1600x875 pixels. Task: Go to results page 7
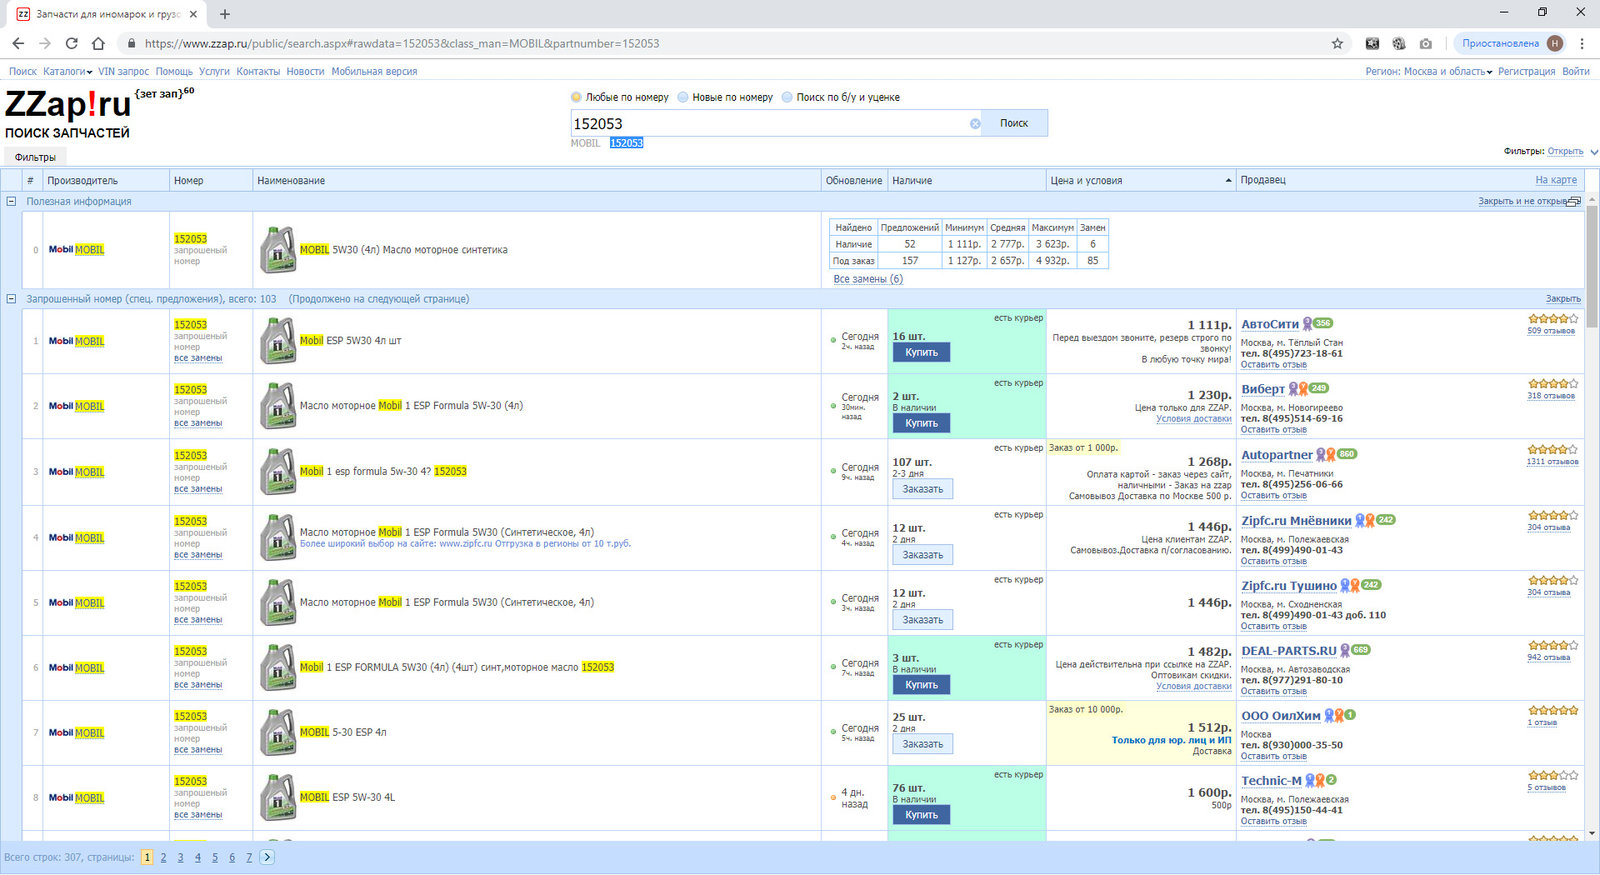tap(249, 858)
